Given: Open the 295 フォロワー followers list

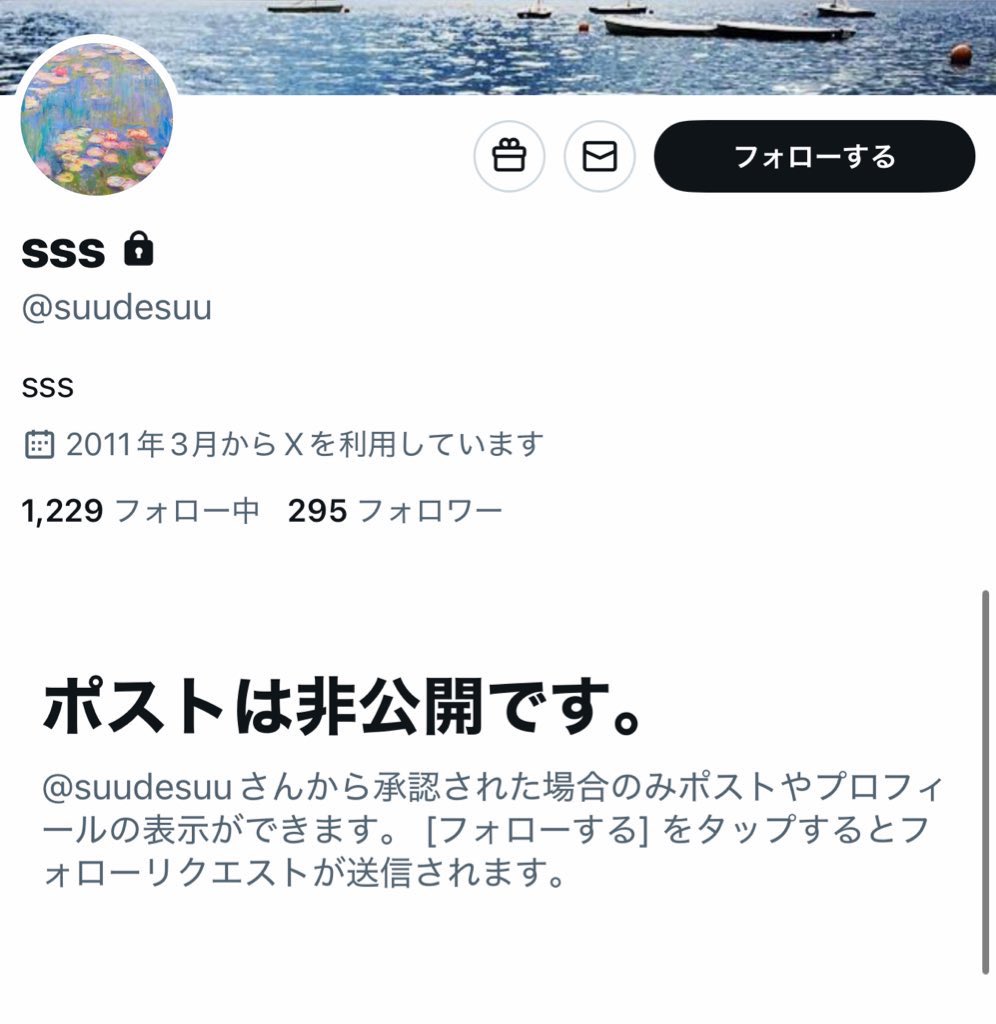Looking at the screenshot, I should coord(395,511).
